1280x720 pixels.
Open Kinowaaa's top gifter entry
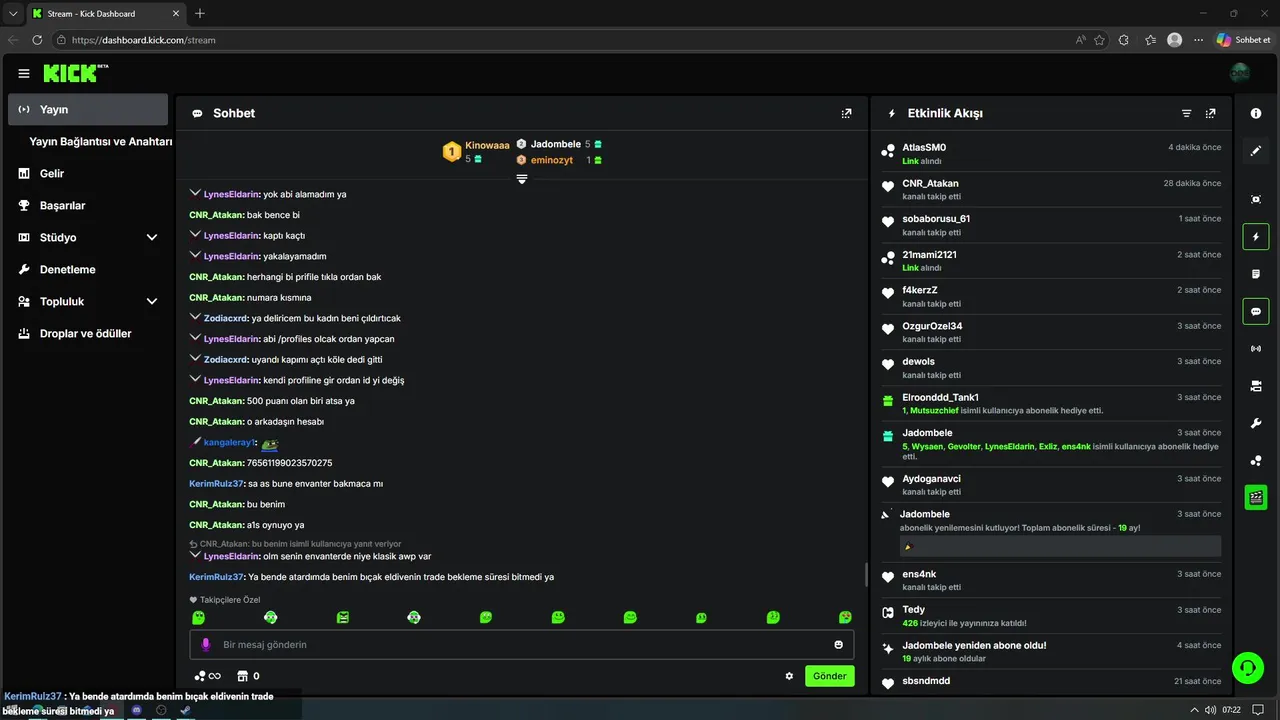tap(476, 151)
